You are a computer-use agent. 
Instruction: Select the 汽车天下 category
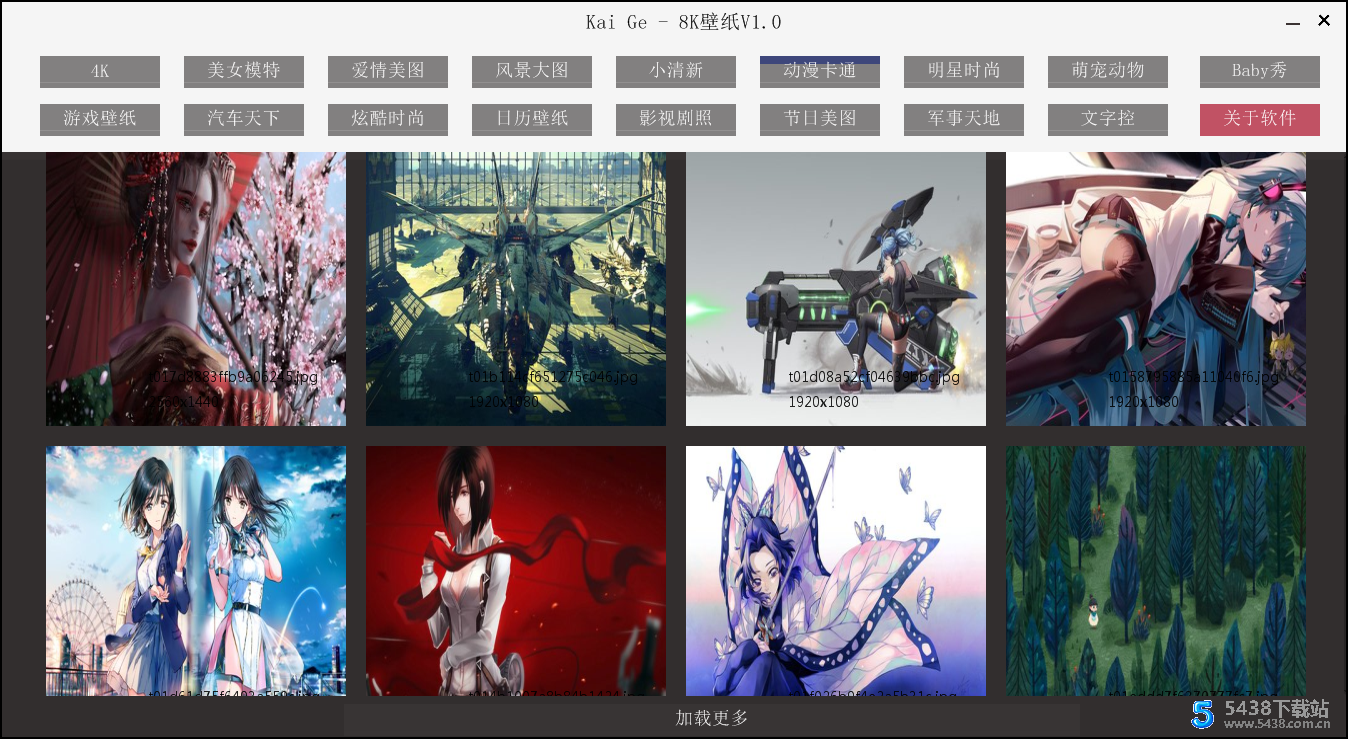244,119
